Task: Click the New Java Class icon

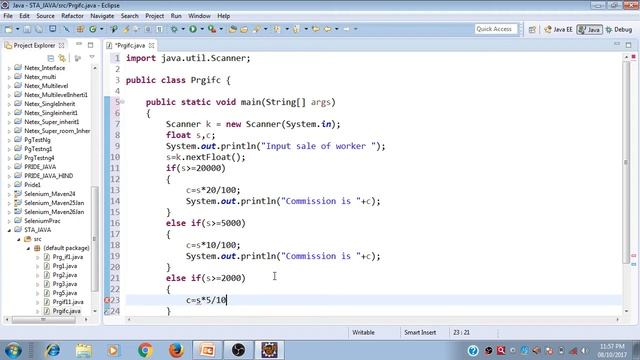Action: tap(93, 29)
